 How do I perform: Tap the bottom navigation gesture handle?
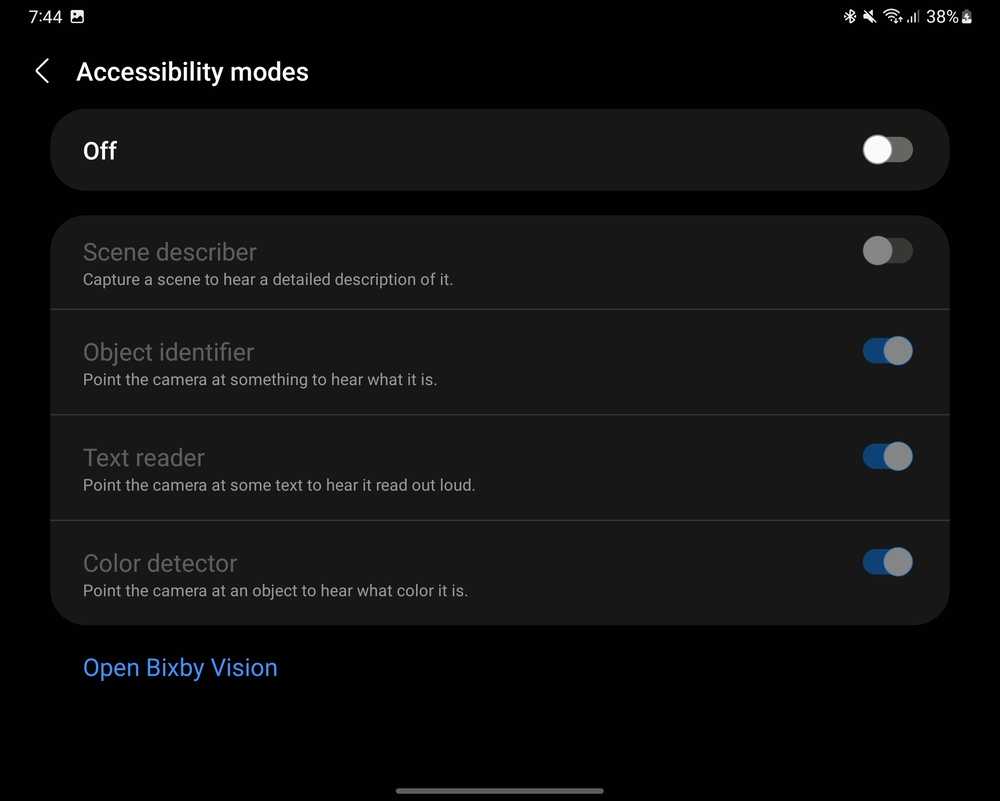pyautogui.click(x=500, y=791)
